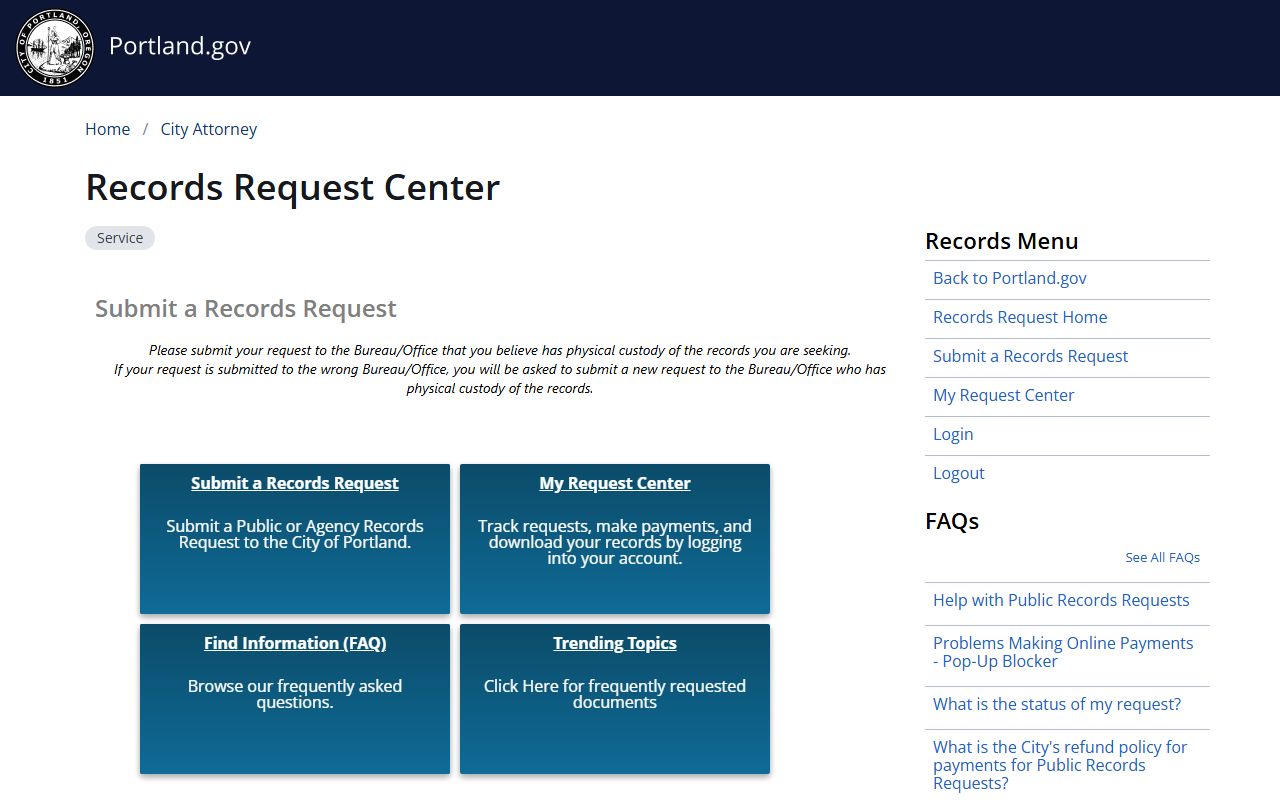Open the Portland.gov site name link
Screen dimensions: 1280x800
[x=180, y=46]
